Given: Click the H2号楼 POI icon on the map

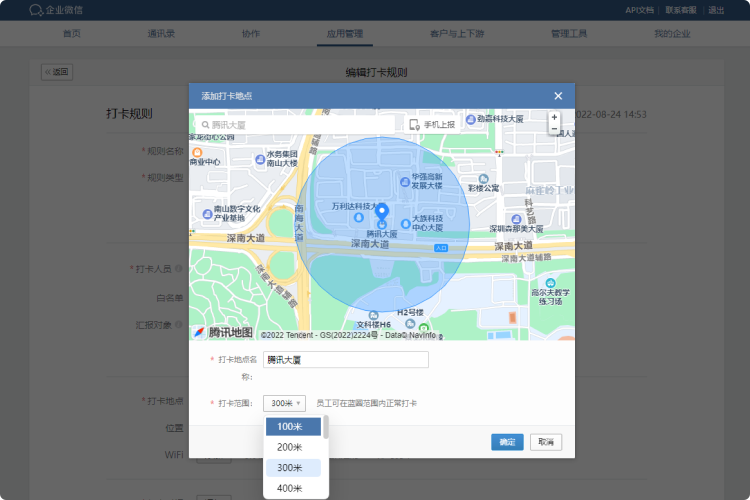Looking at the screenshot, I should pos(410,323).
